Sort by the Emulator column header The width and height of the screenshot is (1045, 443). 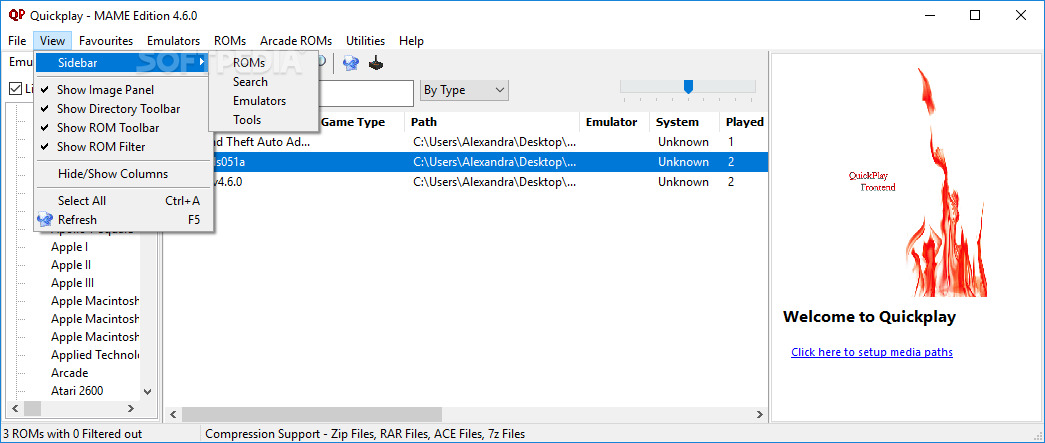pyautogui.click(x=614, y=122)
